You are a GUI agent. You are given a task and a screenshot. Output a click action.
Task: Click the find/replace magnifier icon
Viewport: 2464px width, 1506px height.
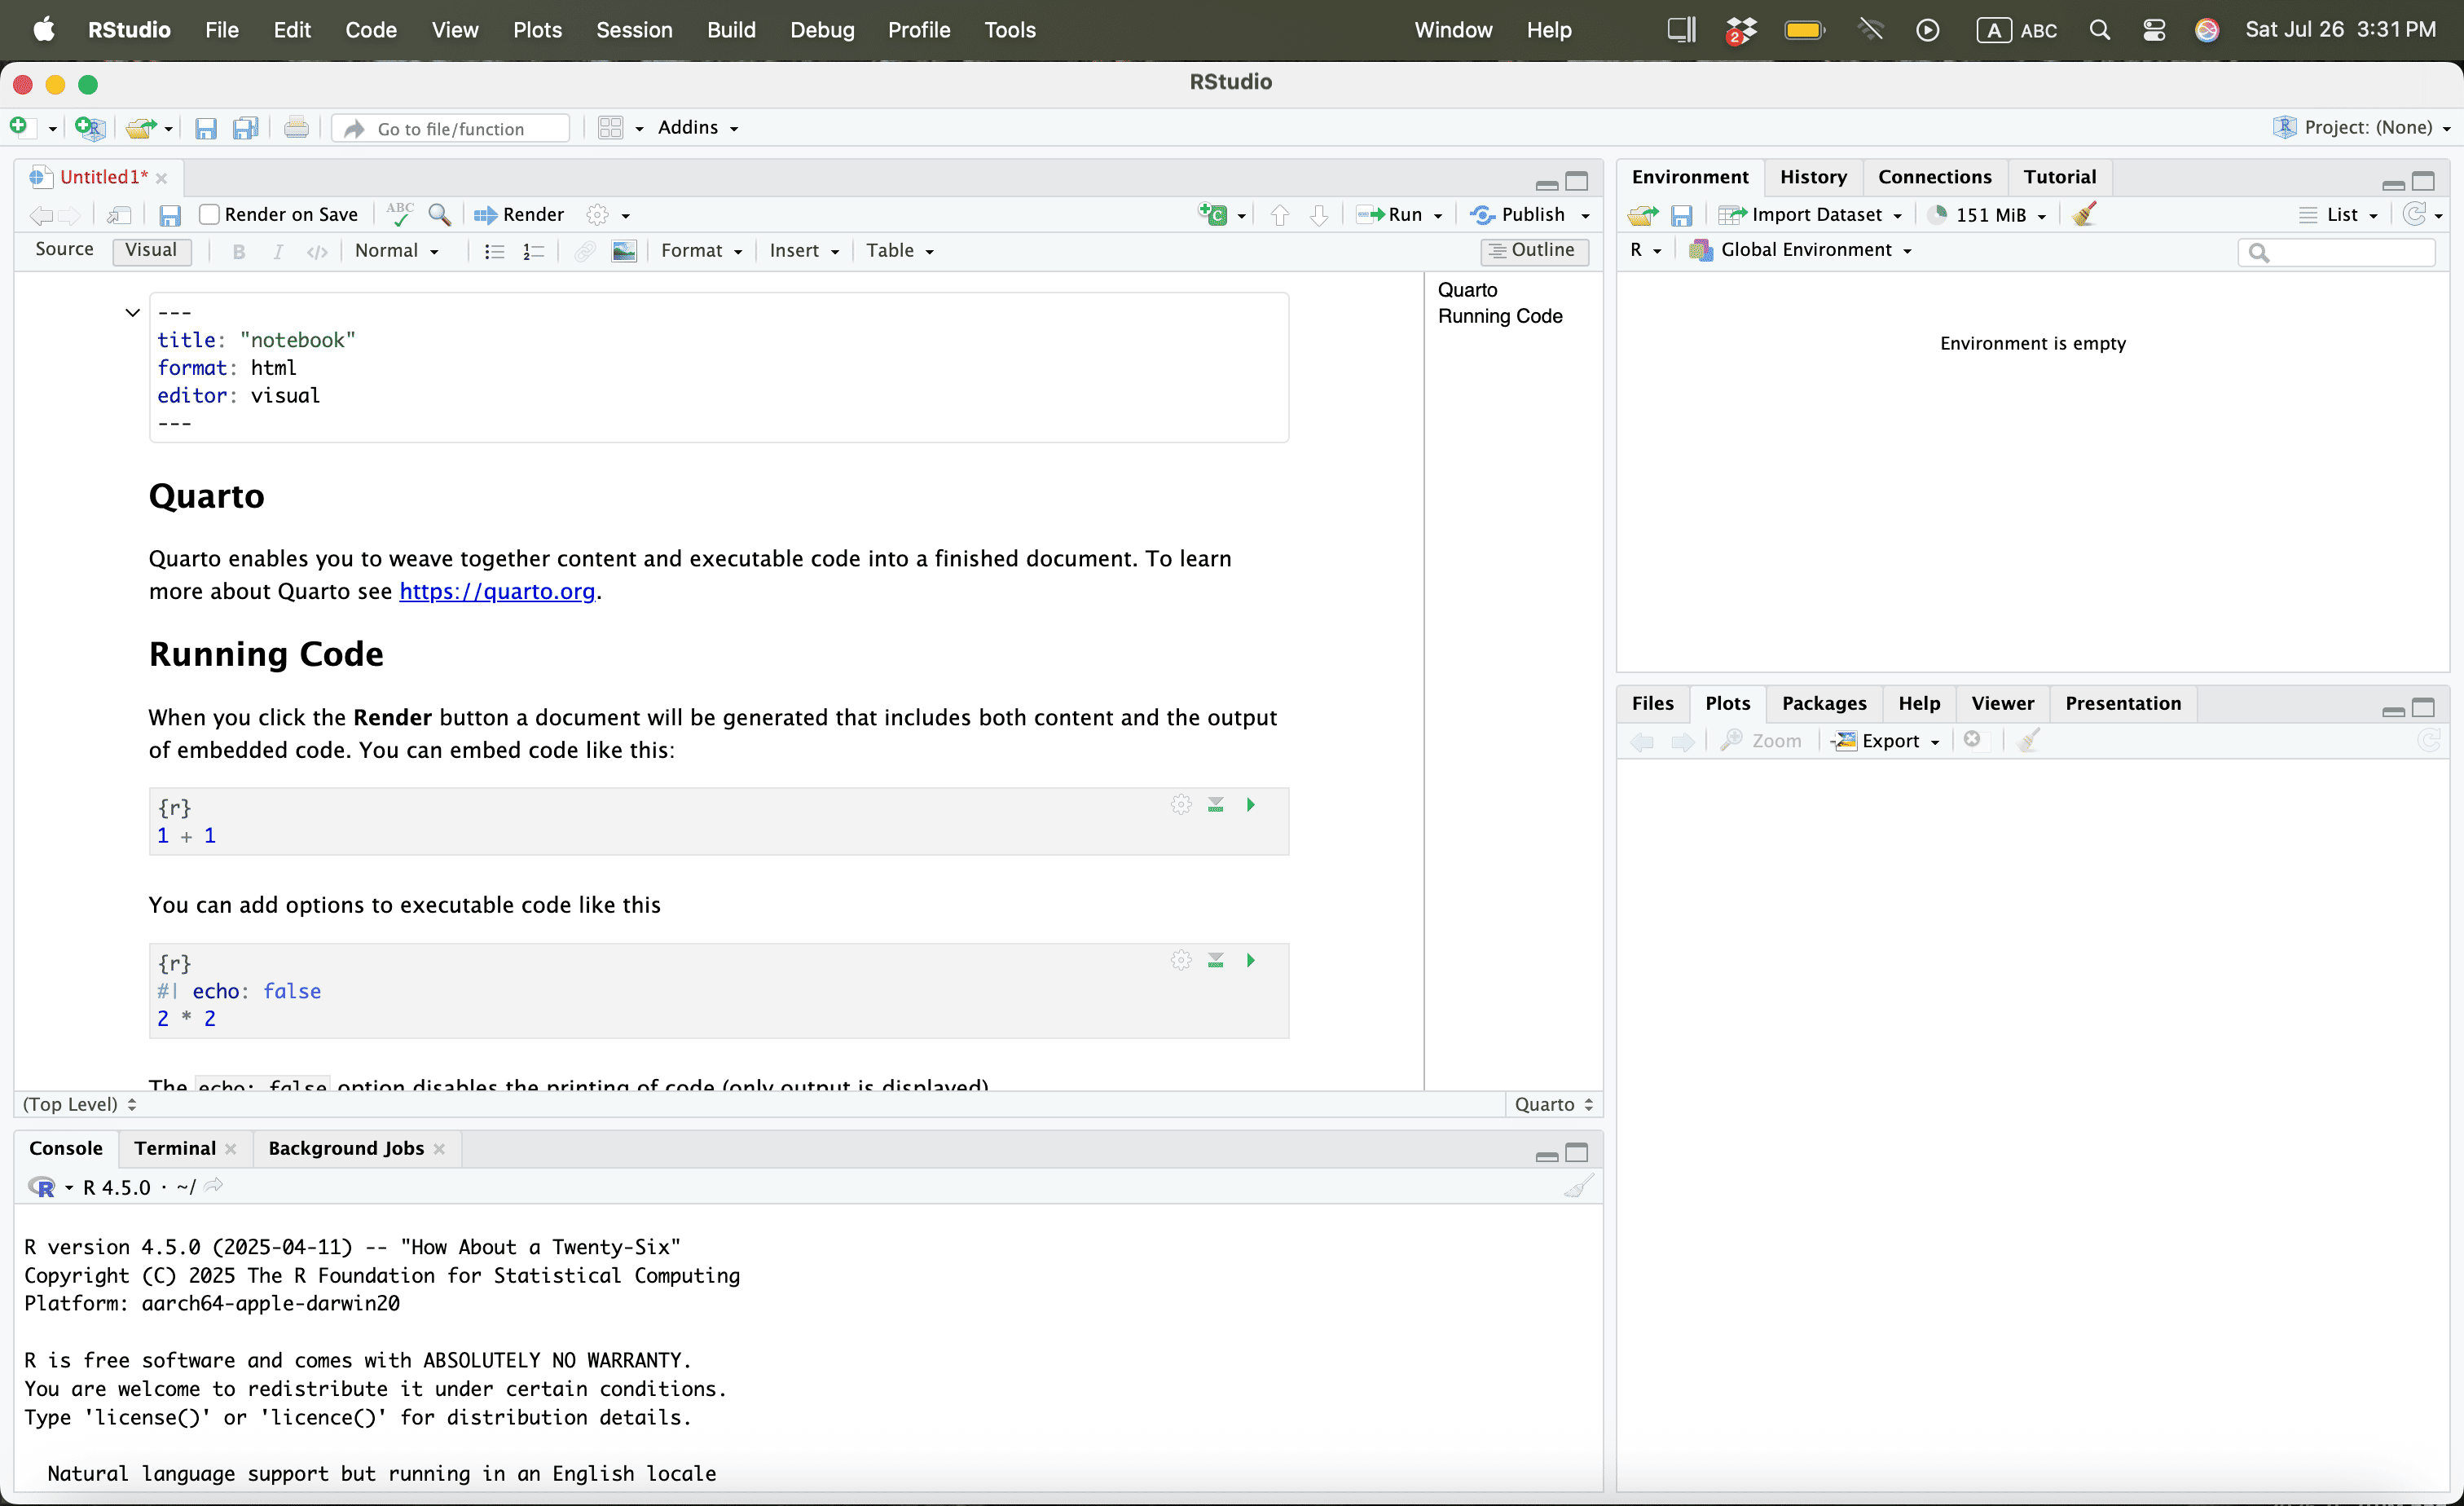(x=439, y=214)
